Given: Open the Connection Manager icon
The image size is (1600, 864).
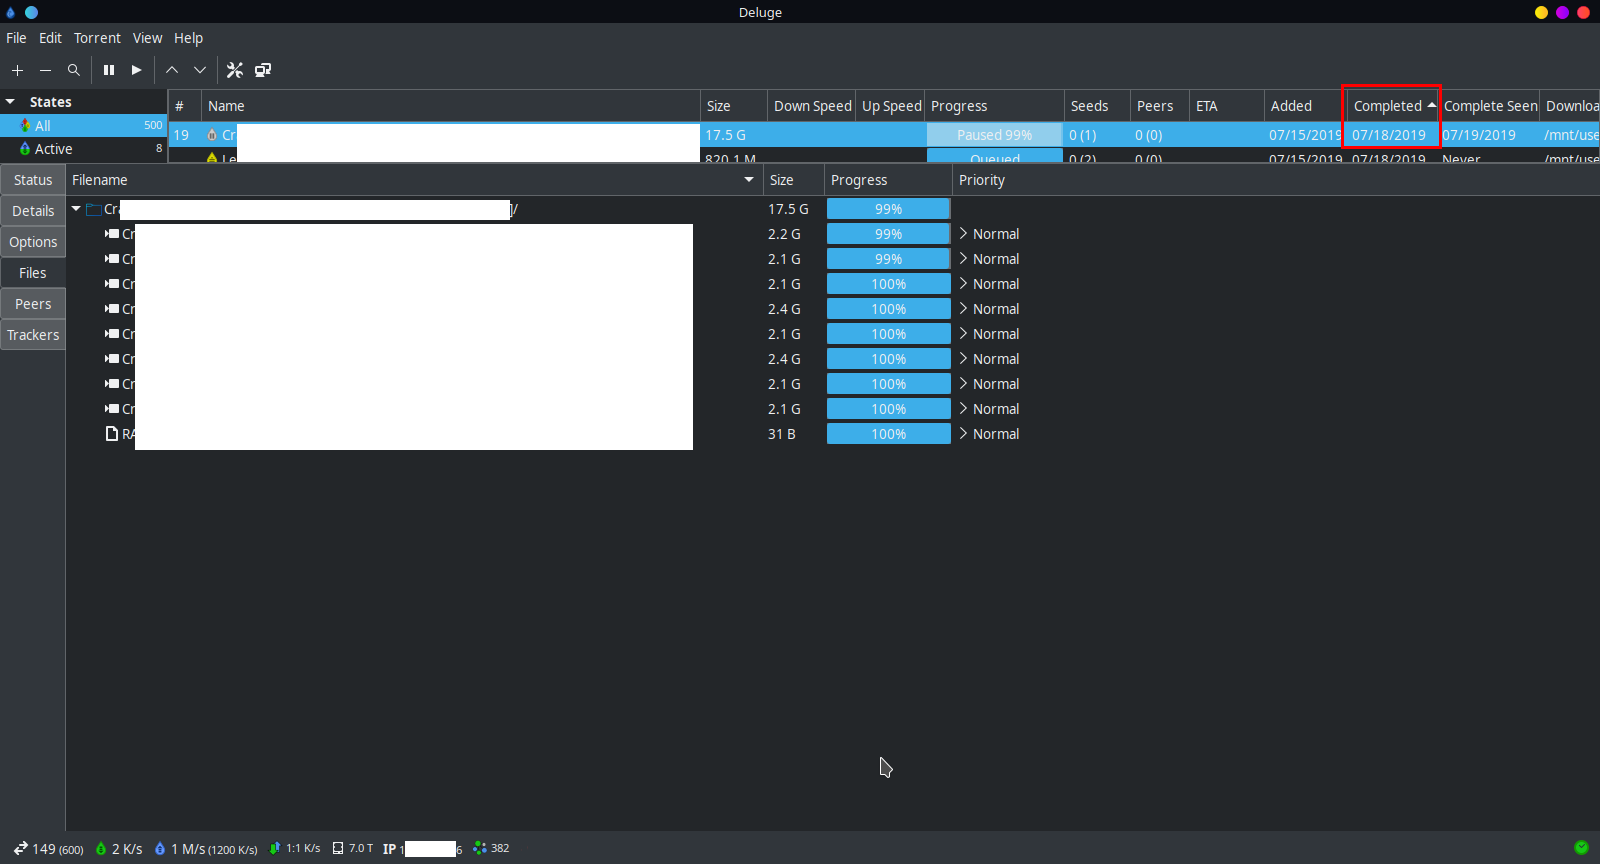Looking at the screenshot, I should point(263,70).
